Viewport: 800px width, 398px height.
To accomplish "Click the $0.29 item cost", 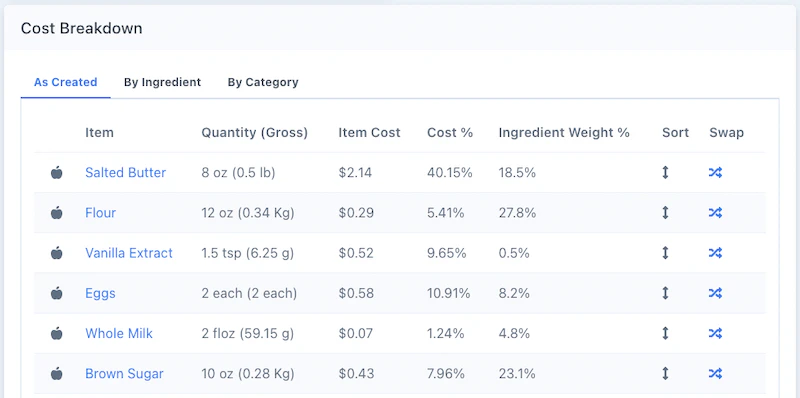I will [356, 213].
